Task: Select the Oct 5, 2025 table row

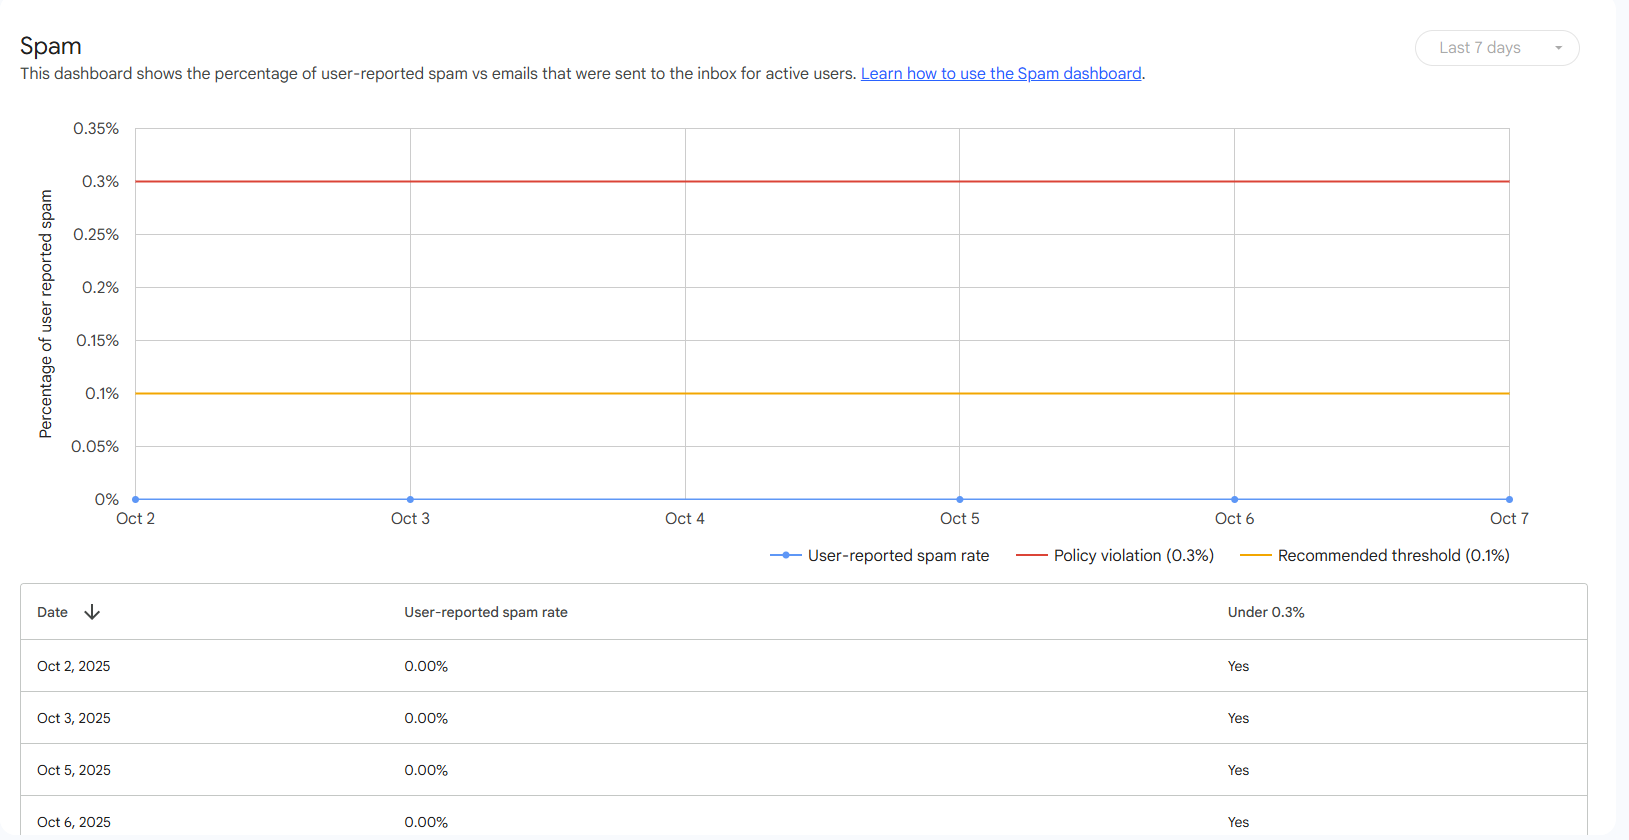Action: 74,770
